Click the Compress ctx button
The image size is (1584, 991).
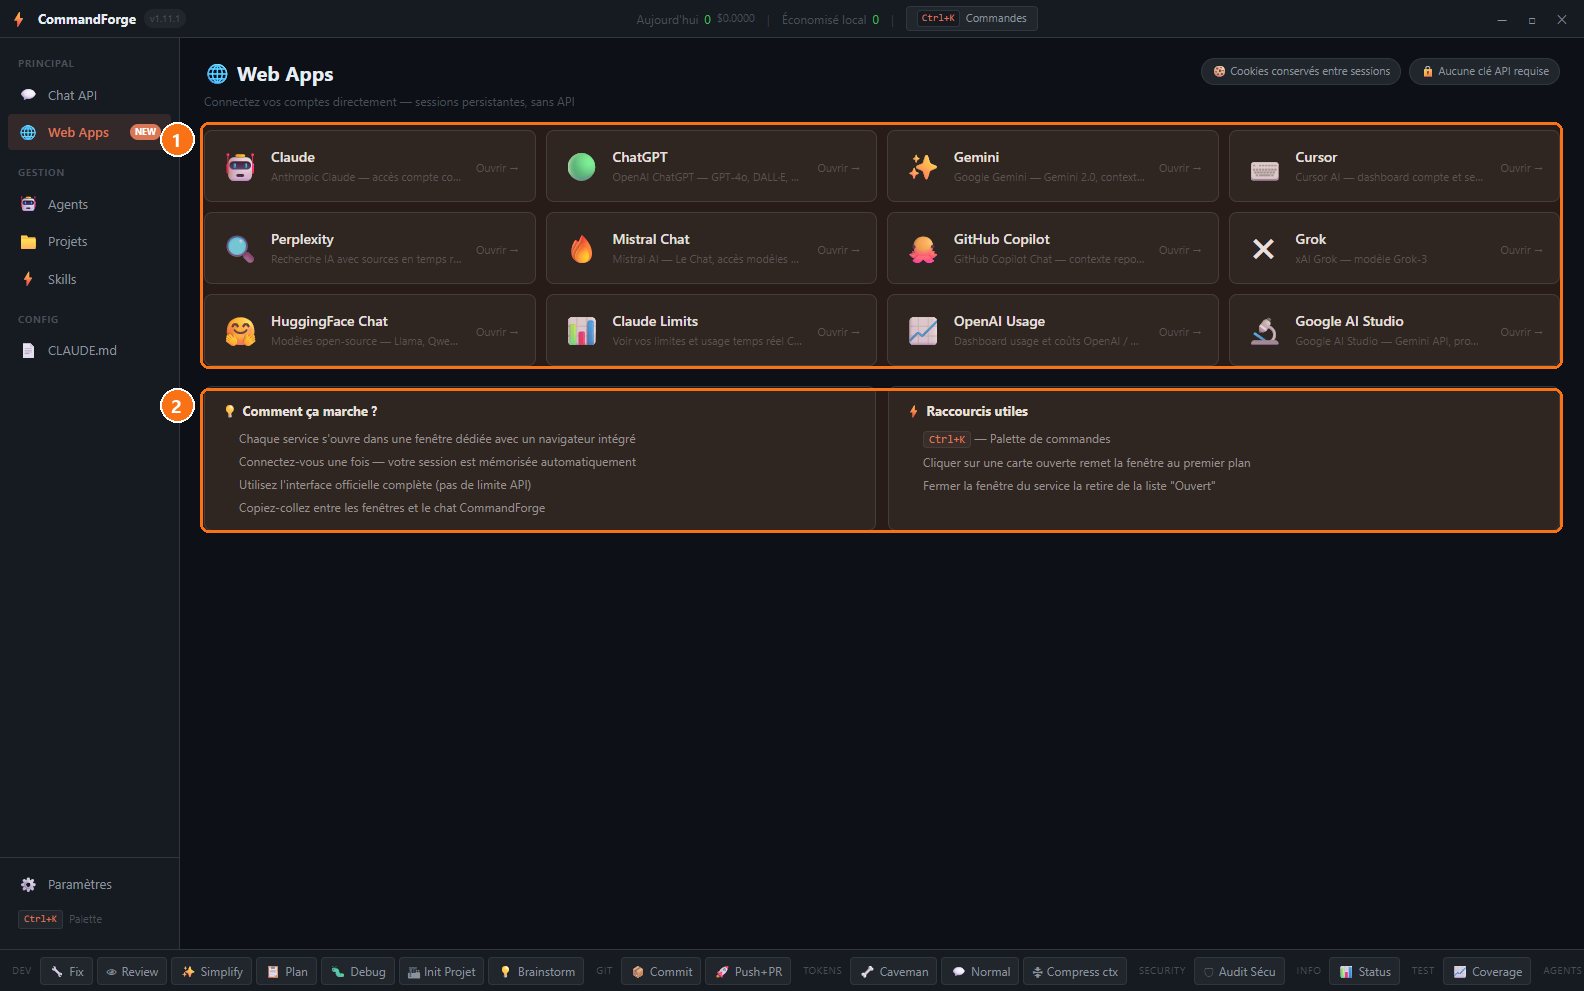click(1075, 972)
